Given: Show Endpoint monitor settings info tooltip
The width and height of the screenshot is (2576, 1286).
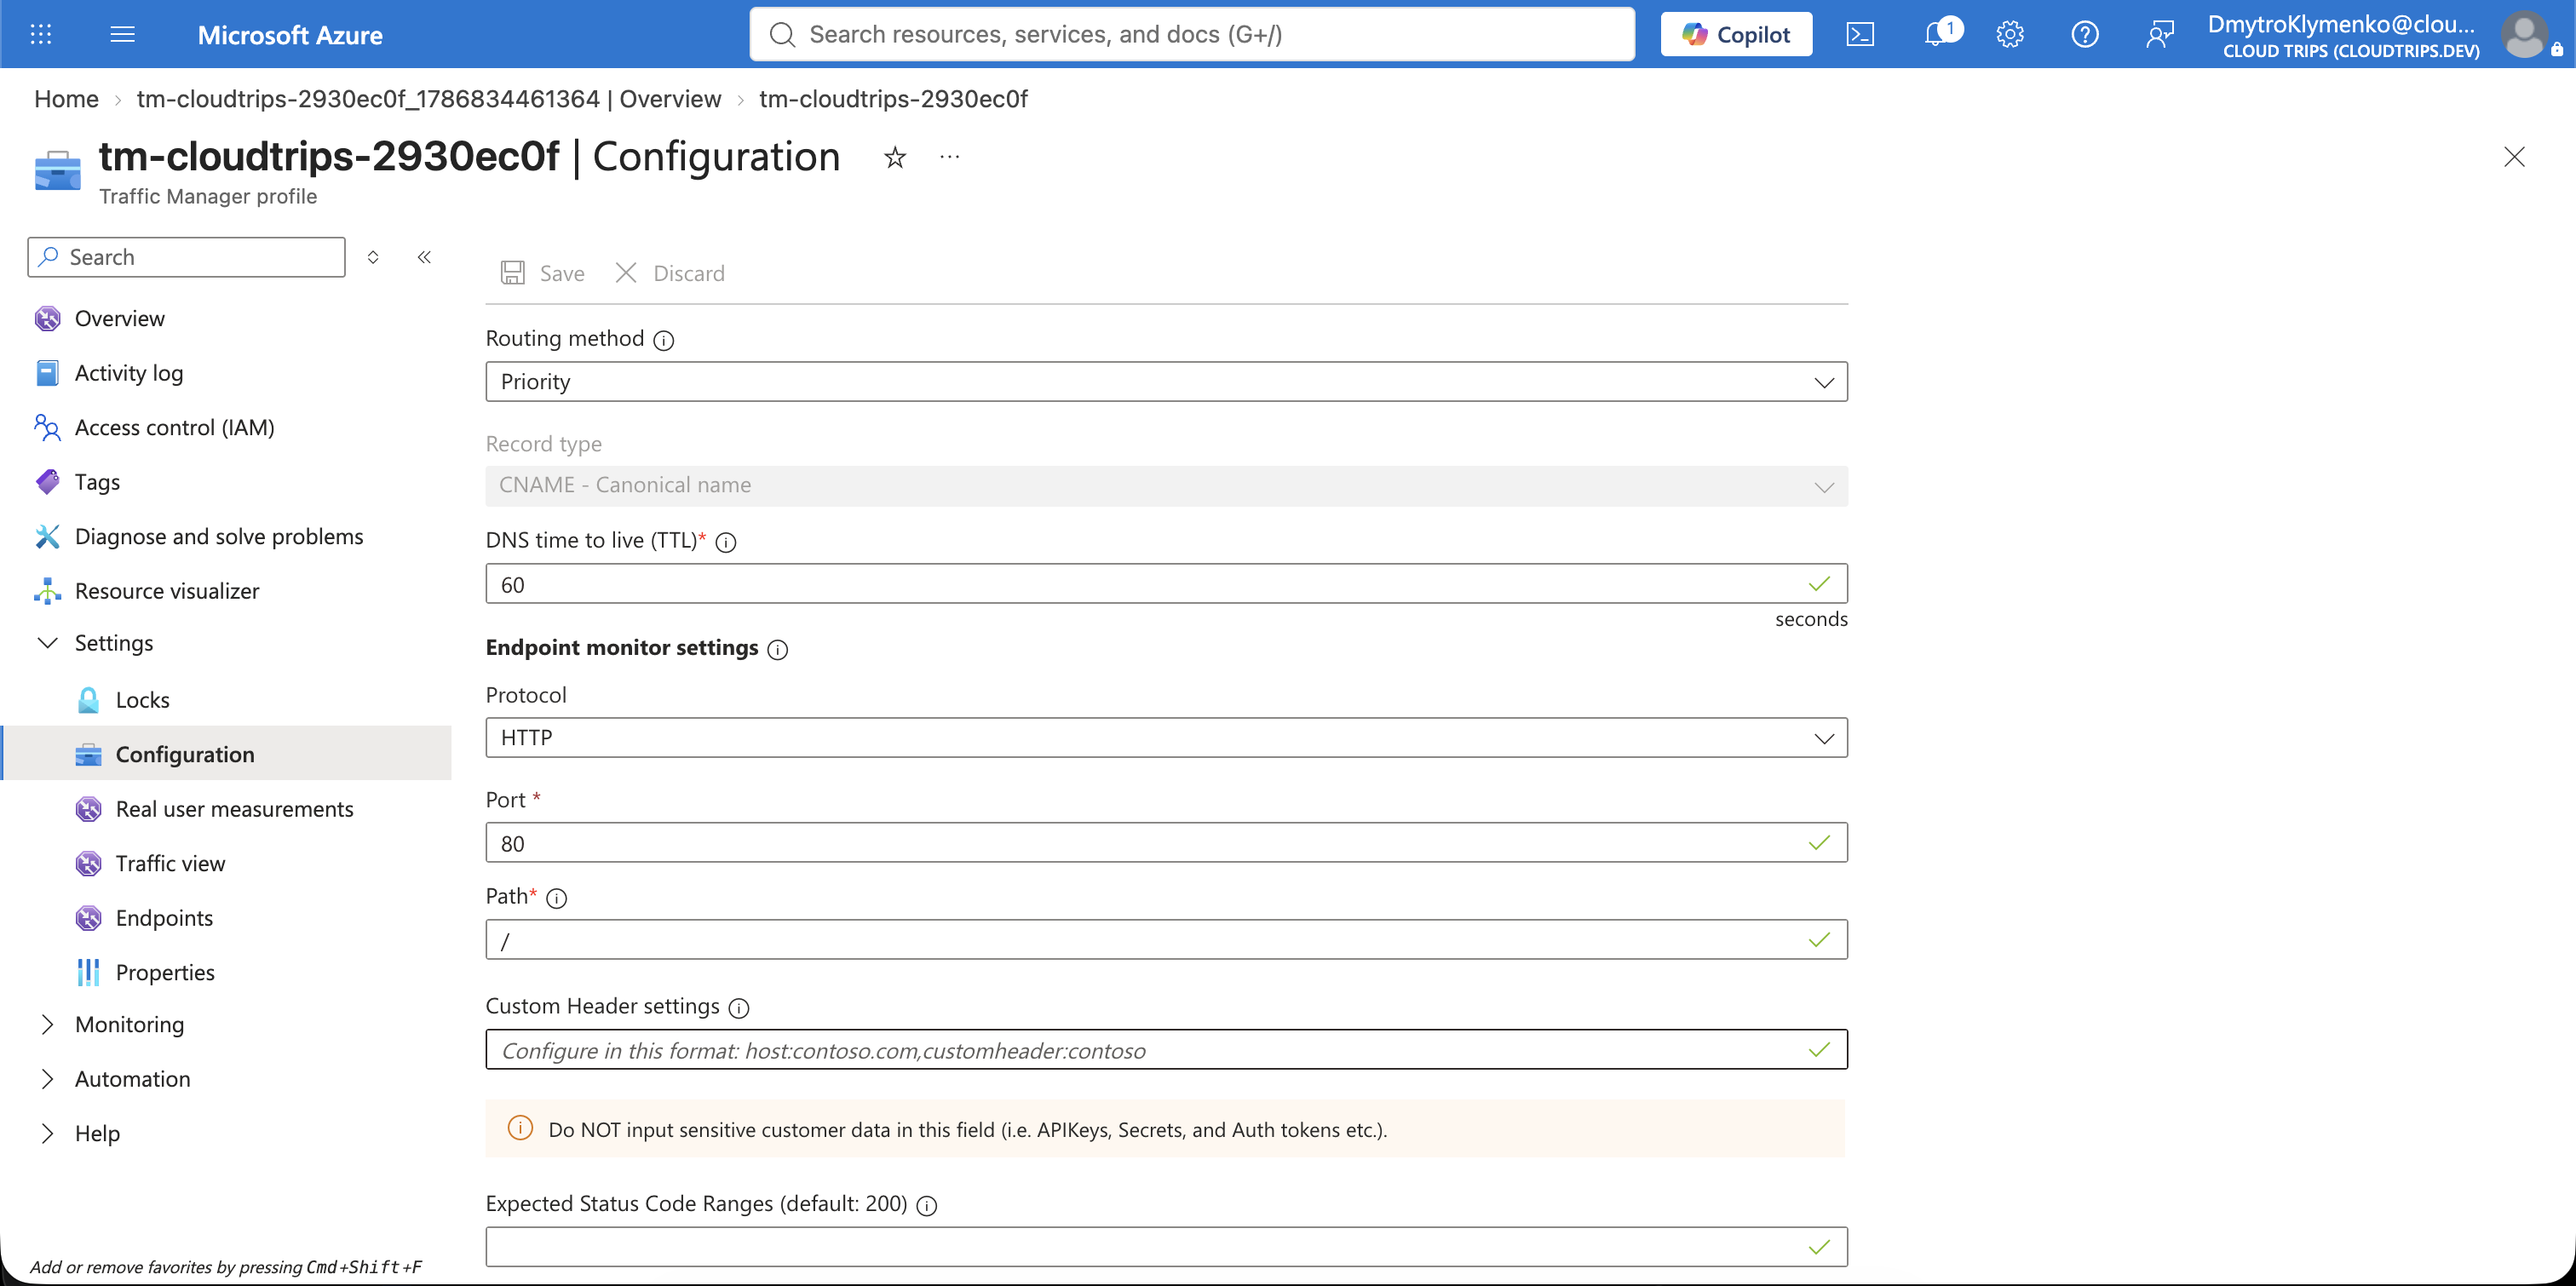Looking at the screenshot, I should (778, 649).
